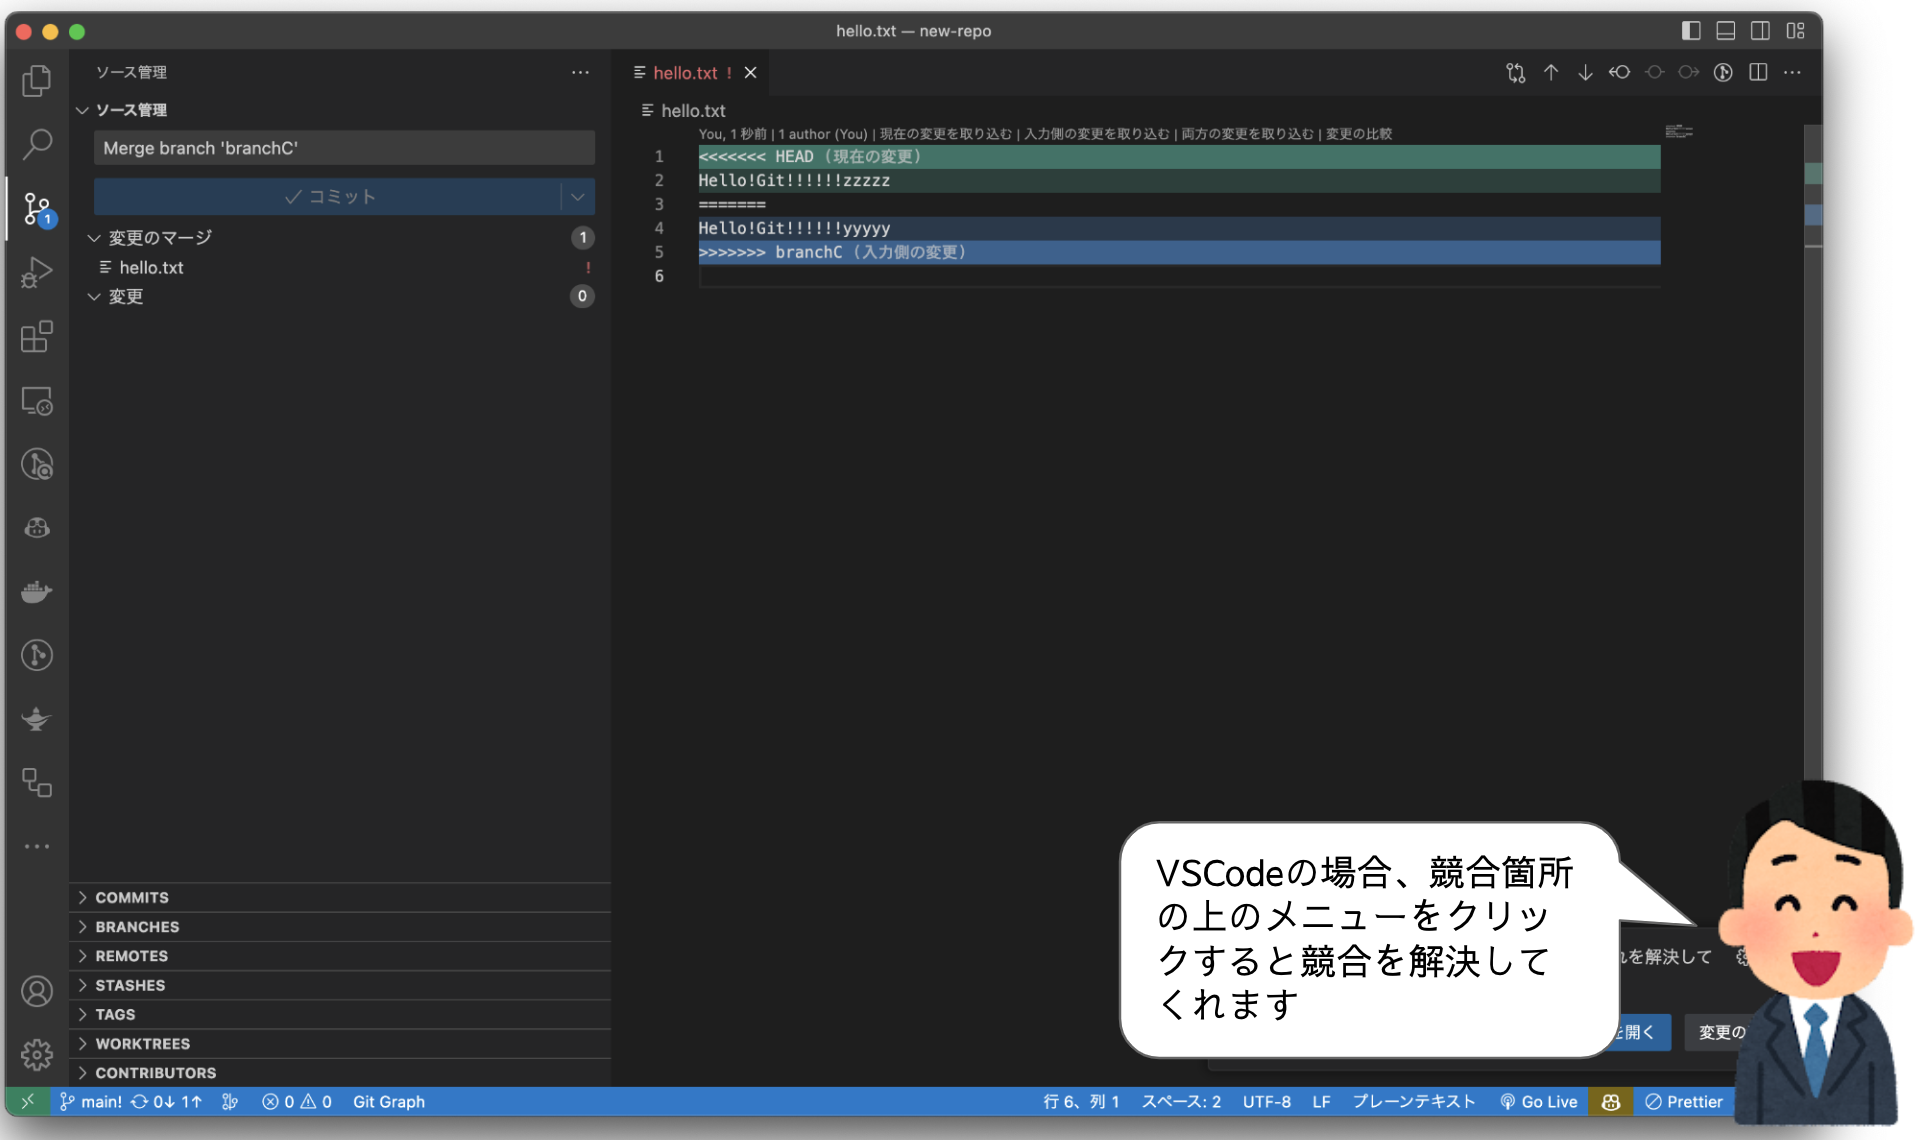Open the Docker icon in the activity bar
Viewport: 1918px width, 1140px height.
click(x=37, y=591)
